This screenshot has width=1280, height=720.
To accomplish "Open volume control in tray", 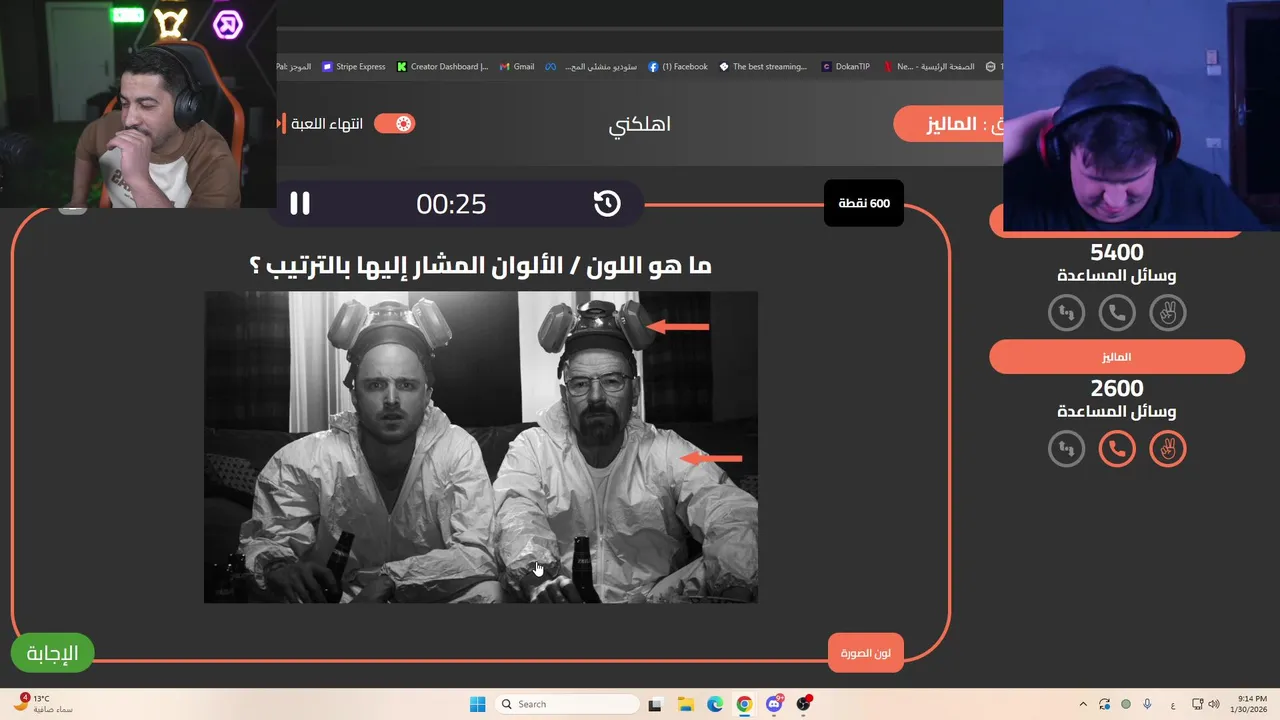I will click(x=1214, y=704).
